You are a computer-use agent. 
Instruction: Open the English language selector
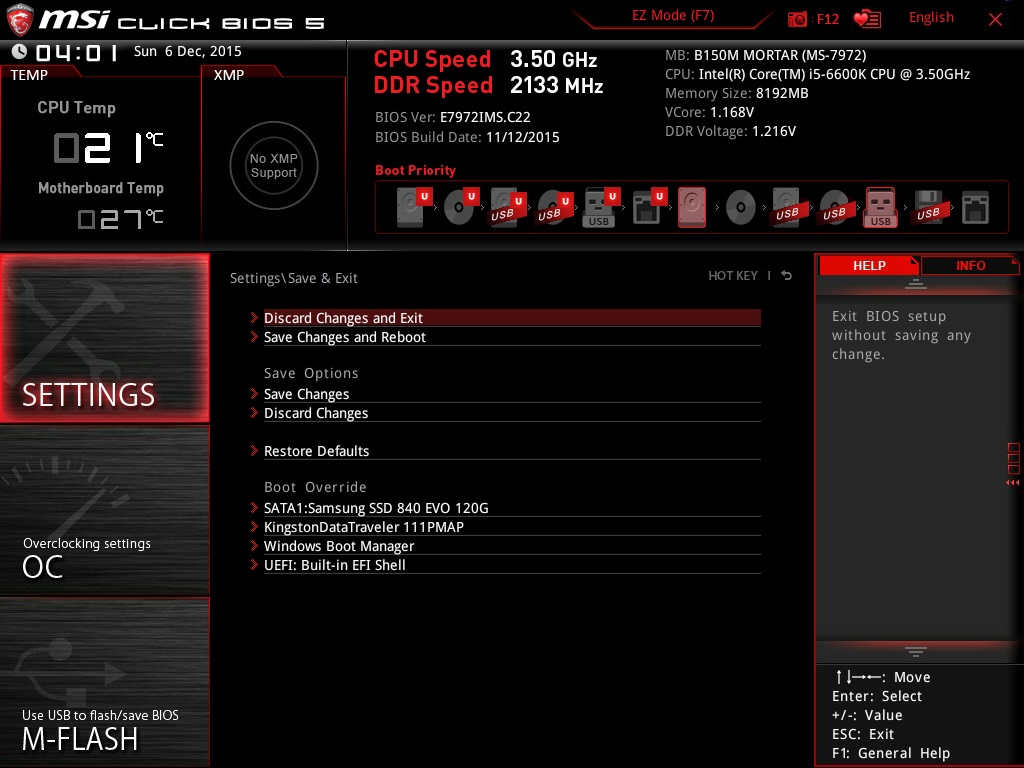tap(931, 18)
